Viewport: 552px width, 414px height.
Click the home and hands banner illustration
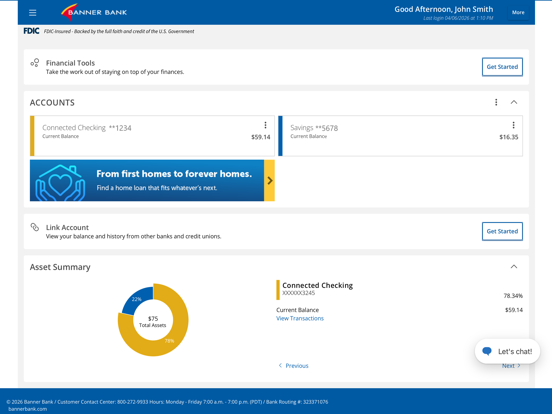(x=60, y=182)
